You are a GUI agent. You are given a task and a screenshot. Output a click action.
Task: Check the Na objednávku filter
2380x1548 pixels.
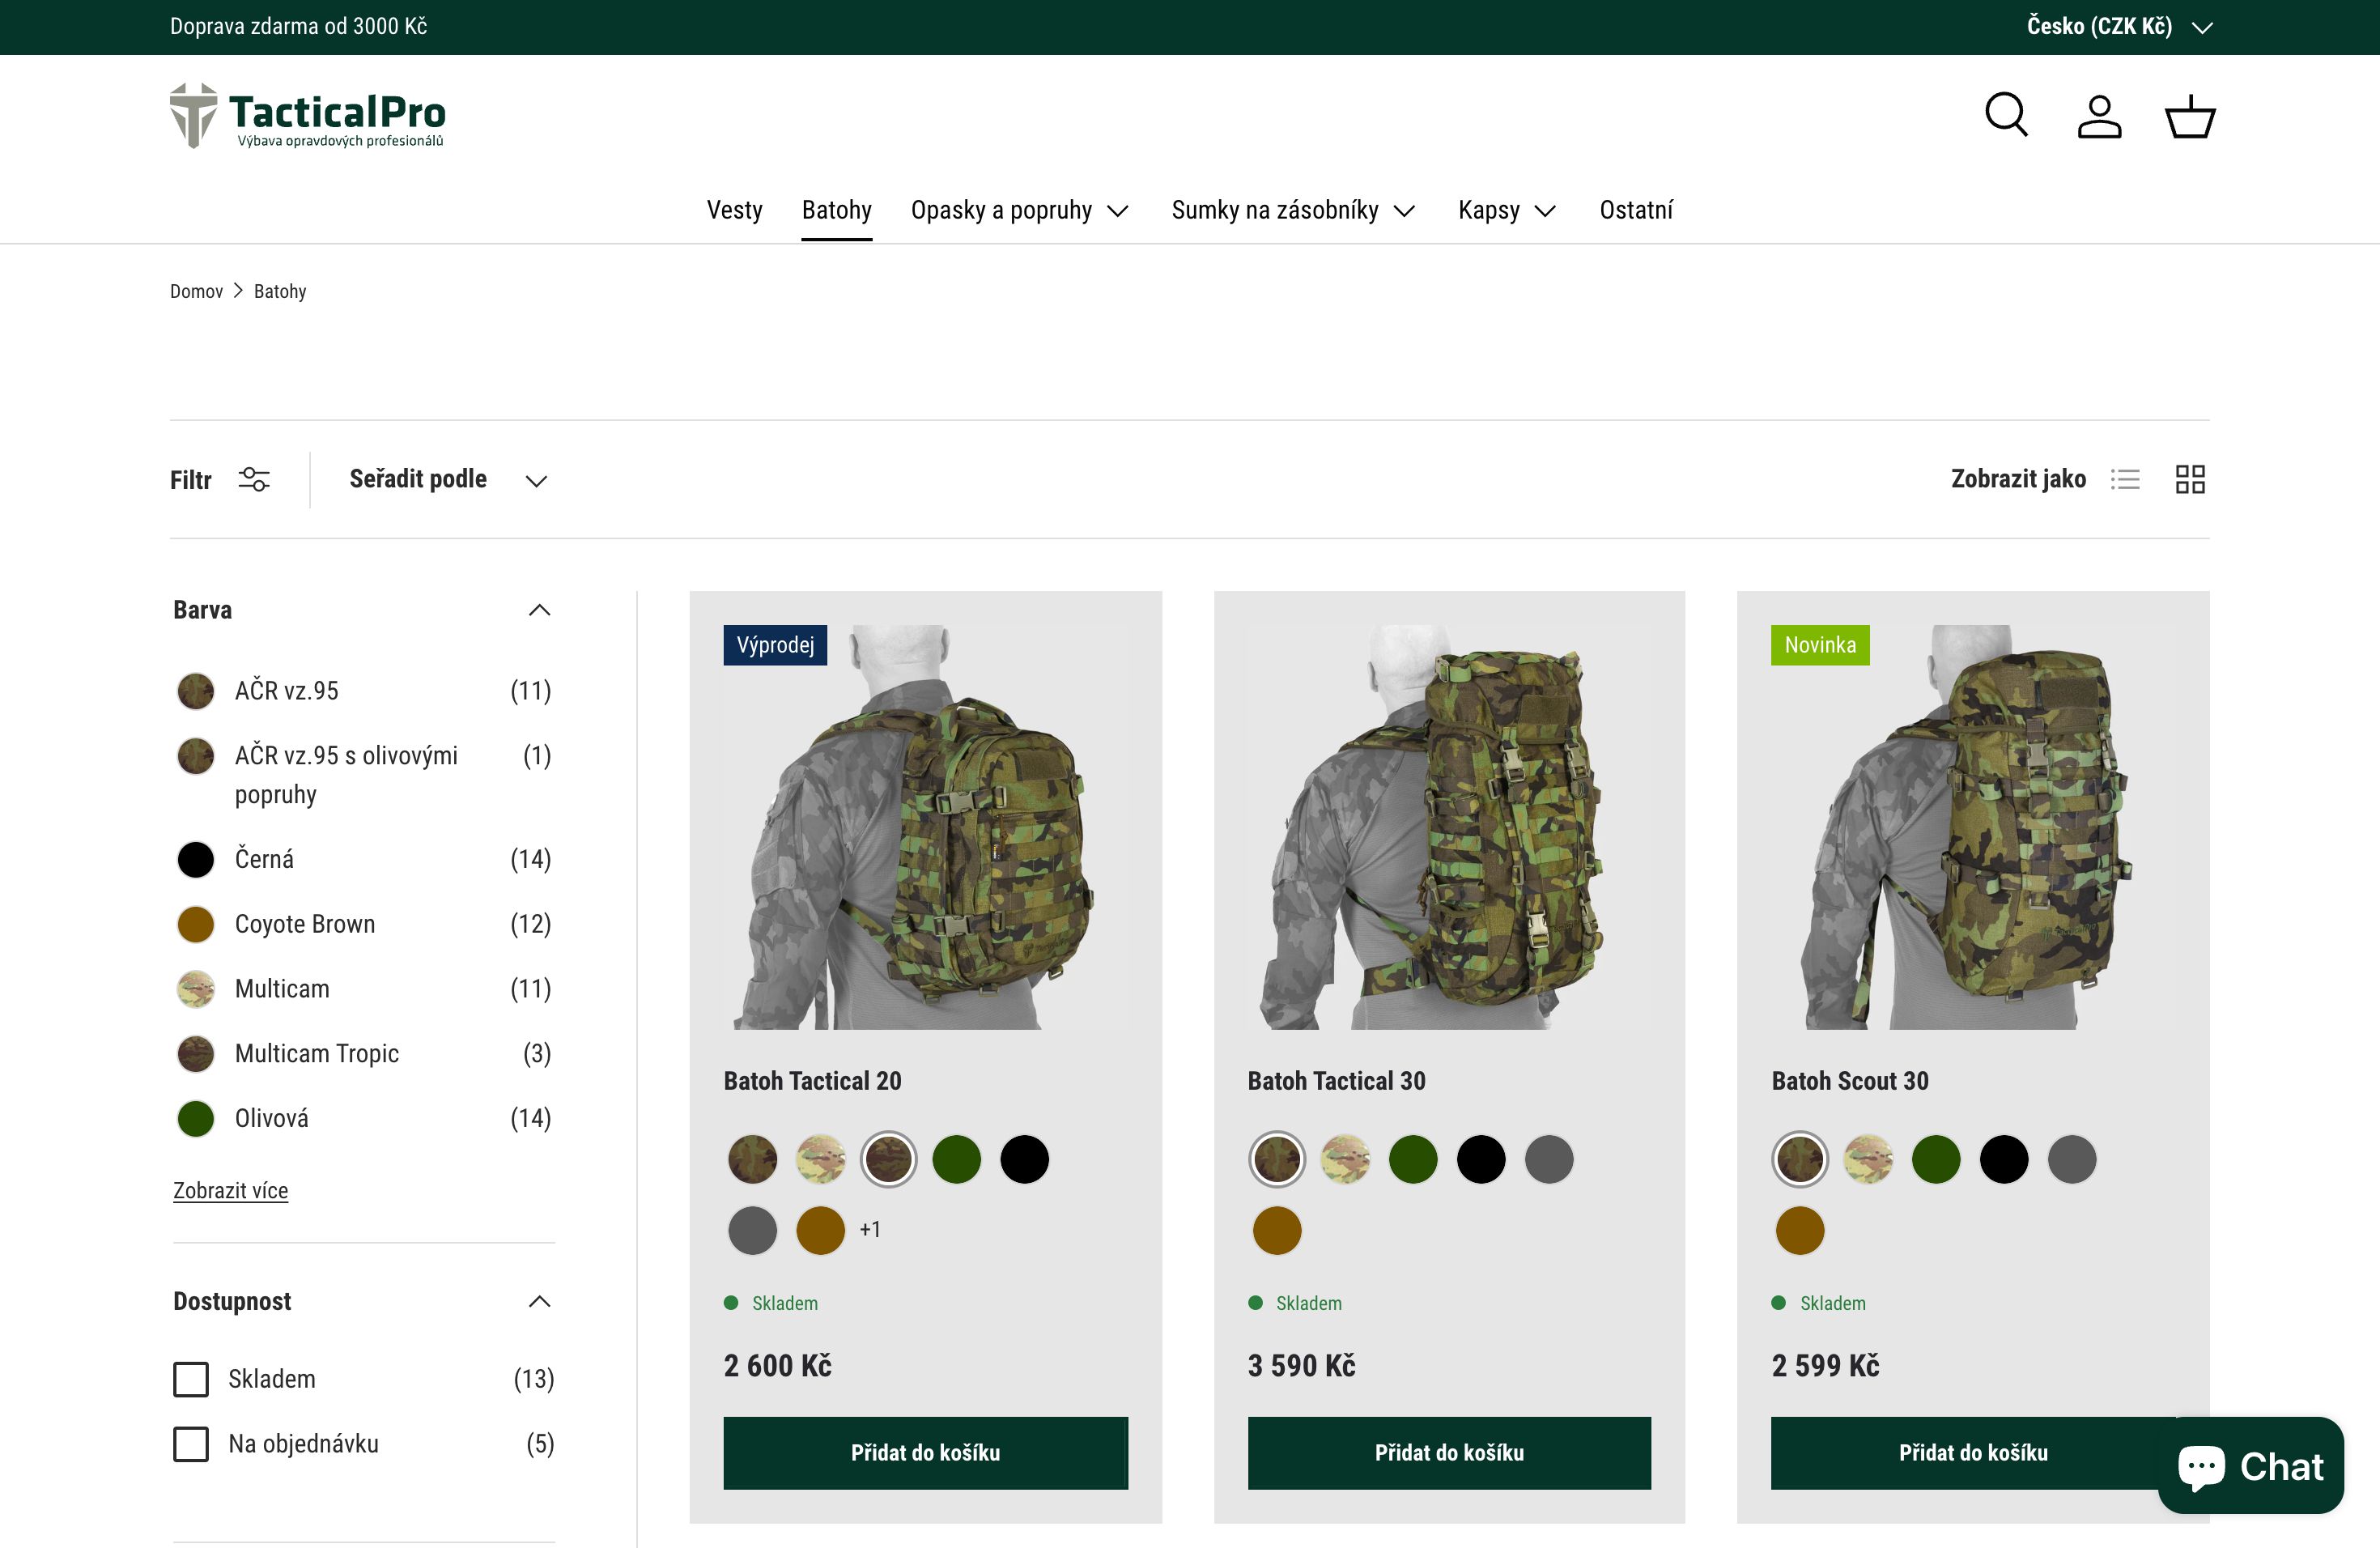click(x=191, y=1444)
